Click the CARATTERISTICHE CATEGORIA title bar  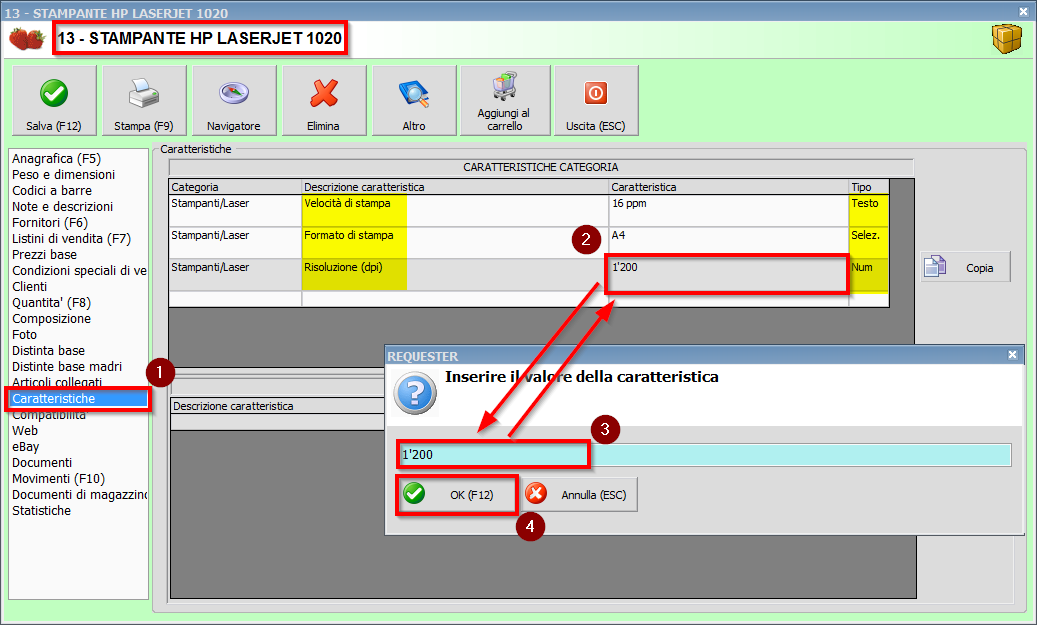pyautogui.click(x=541, y=167)
